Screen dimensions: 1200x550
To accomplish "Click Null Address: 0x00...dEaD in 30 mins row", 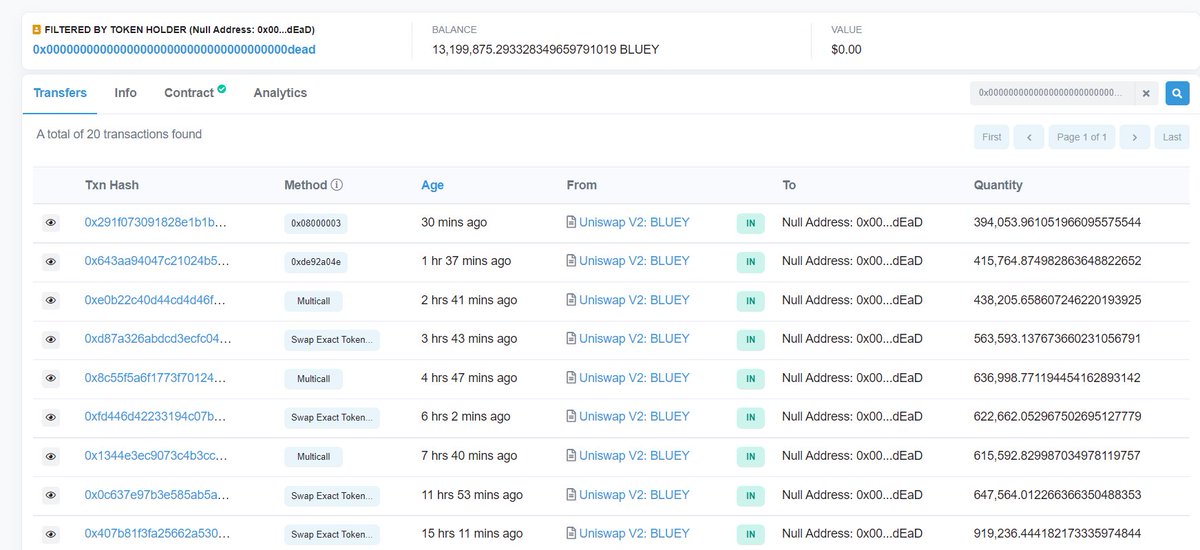I will tap(852, 222).
